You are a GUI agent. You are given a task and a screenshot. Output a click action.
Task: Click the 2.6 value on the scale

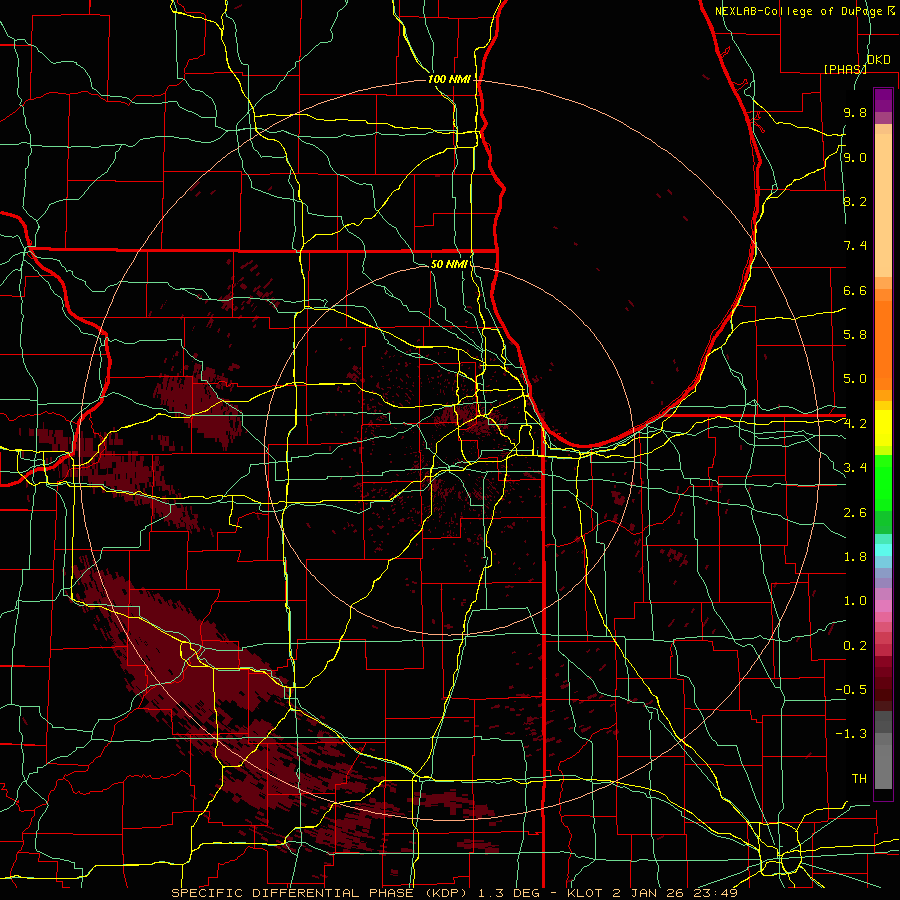coord(855,513)
